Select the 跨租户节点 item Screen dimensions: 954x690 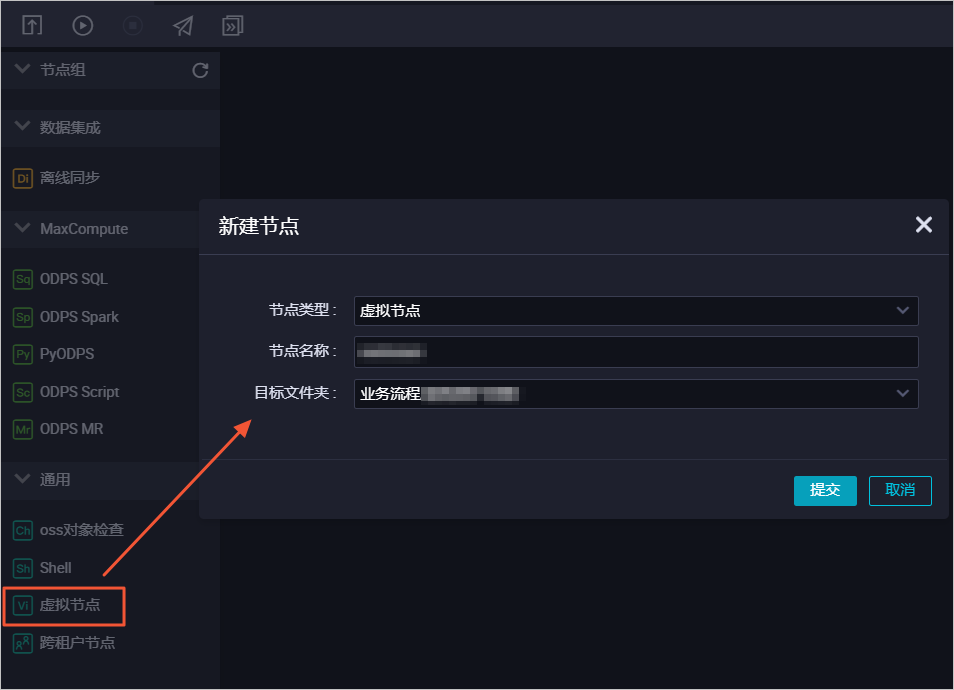pyautogui.click(x=64, y=643)
